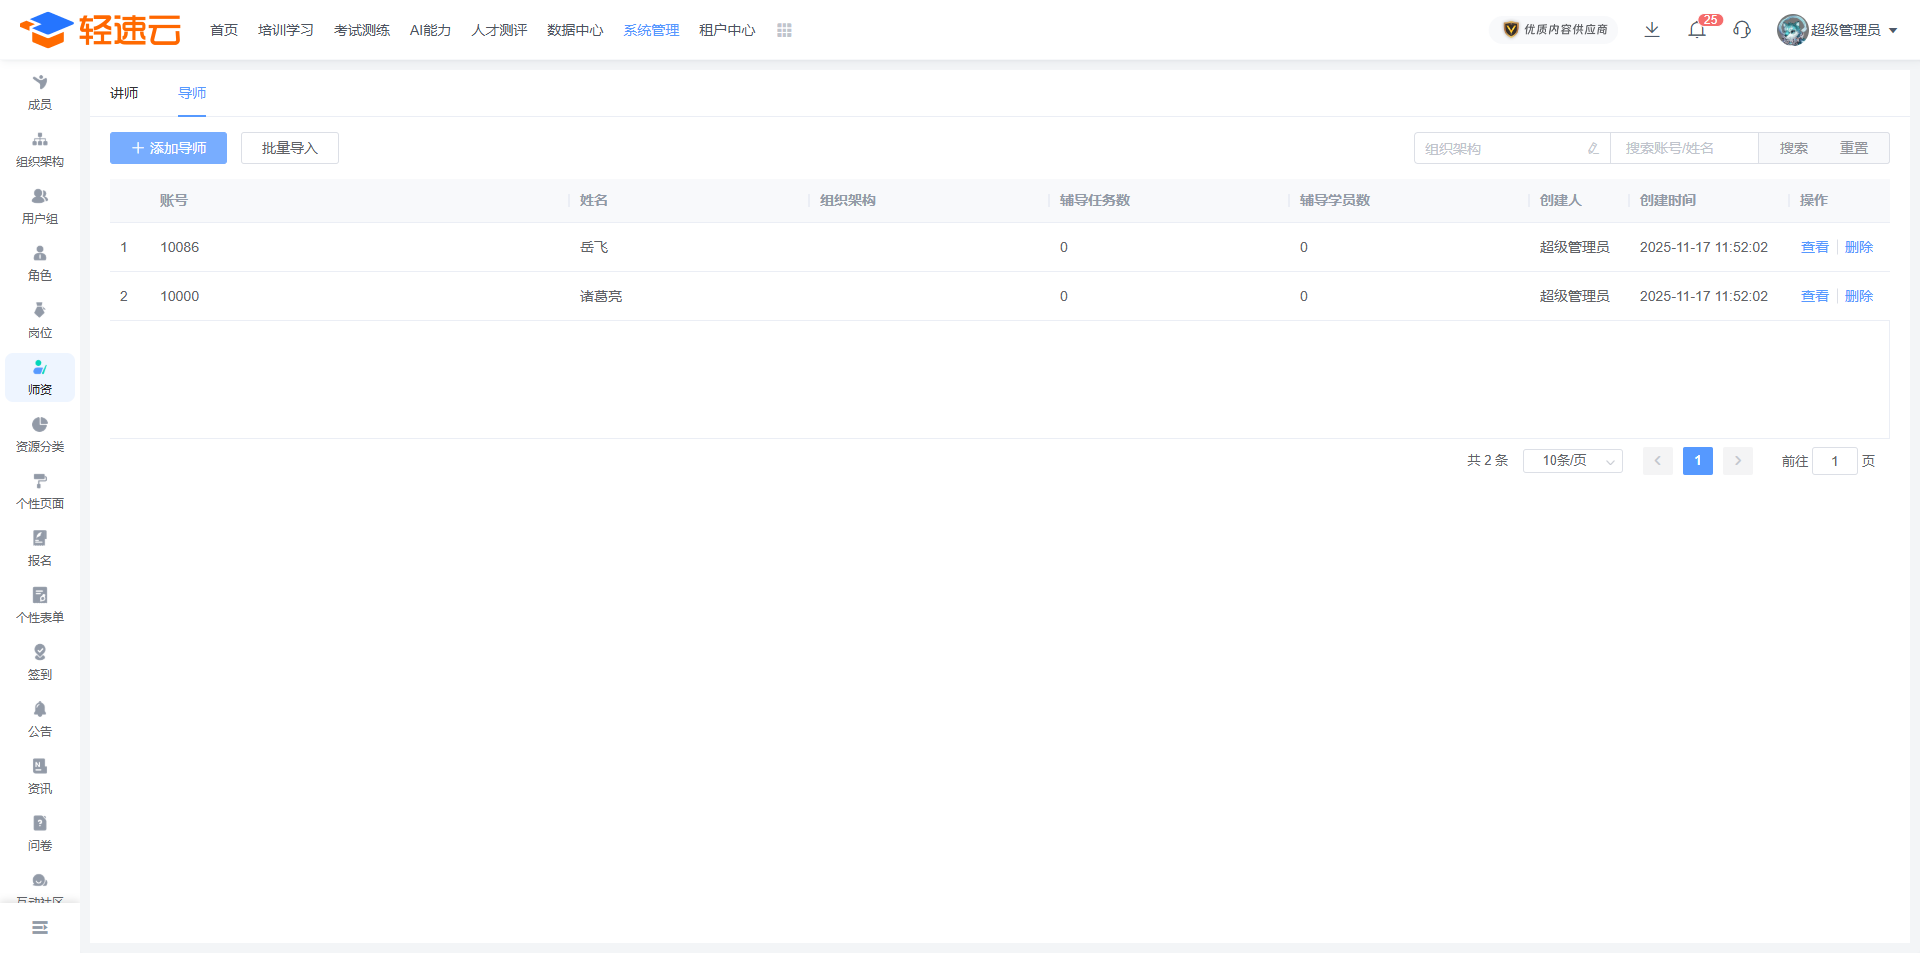
Task: Click the 批量导入 button
Action: click(289, 148)
